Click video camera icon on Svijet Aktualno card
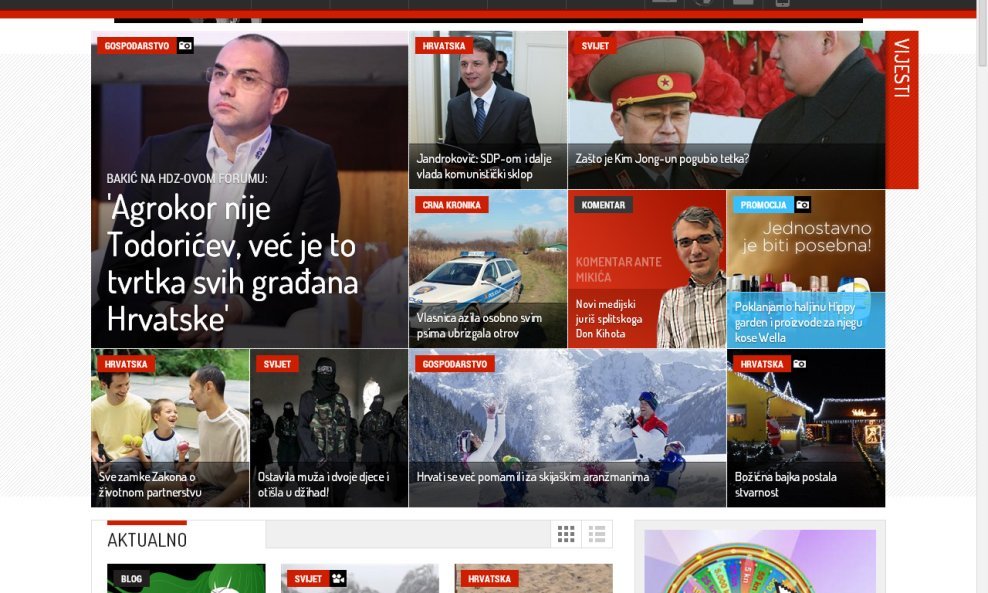 coord(338,579)
